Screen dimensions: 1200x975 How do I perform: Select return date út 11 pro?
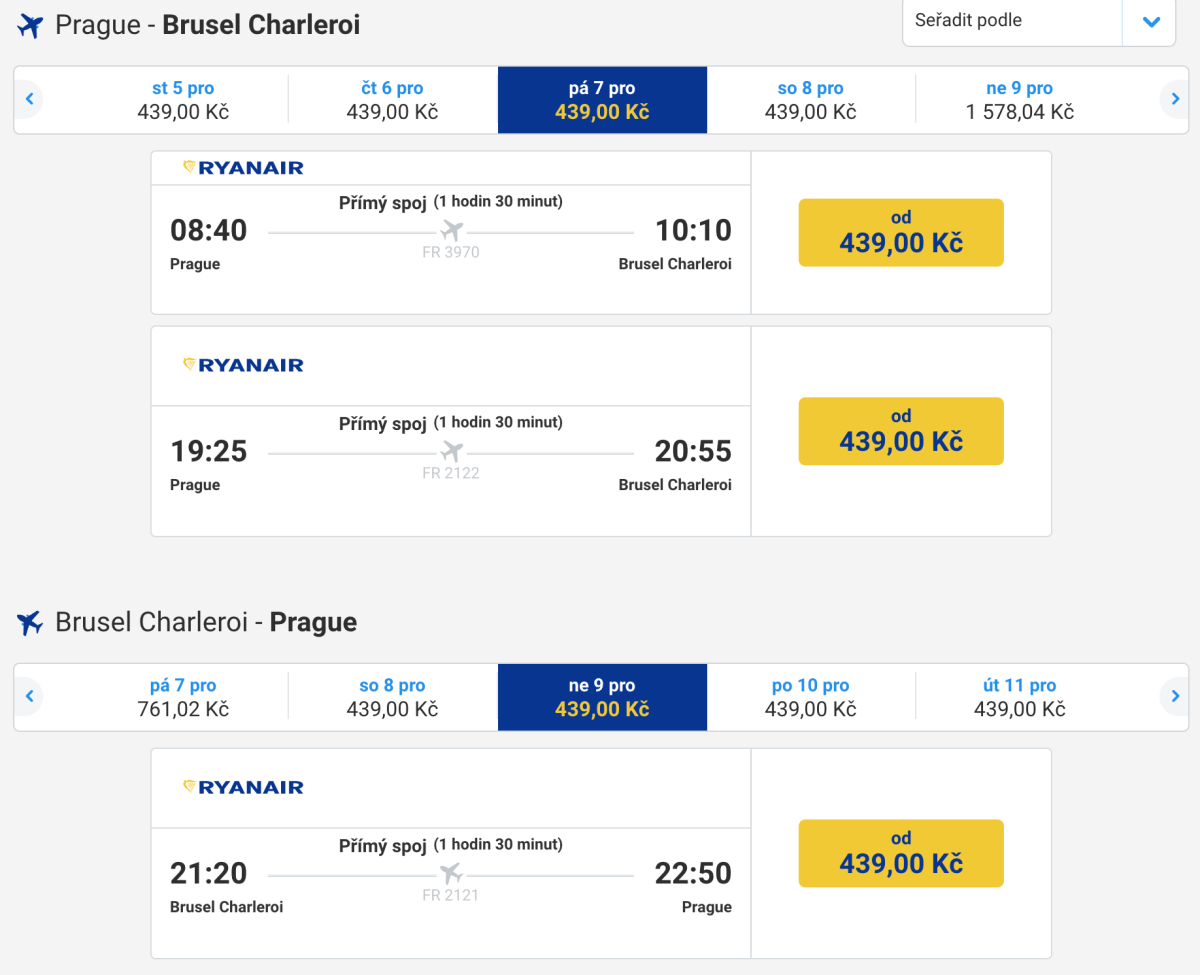click(x=1019, y=697)
